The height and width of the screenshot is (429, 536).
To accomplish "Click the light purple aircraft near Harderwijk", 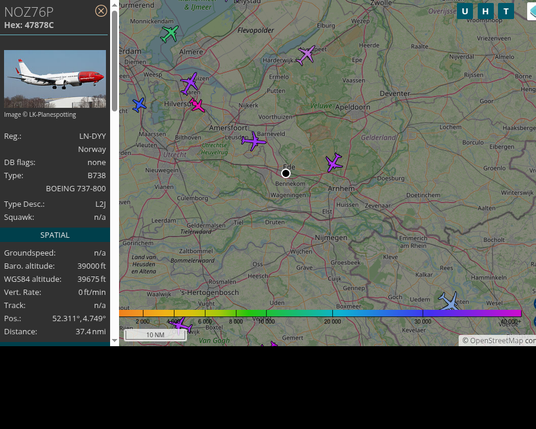I will (306, 55).
